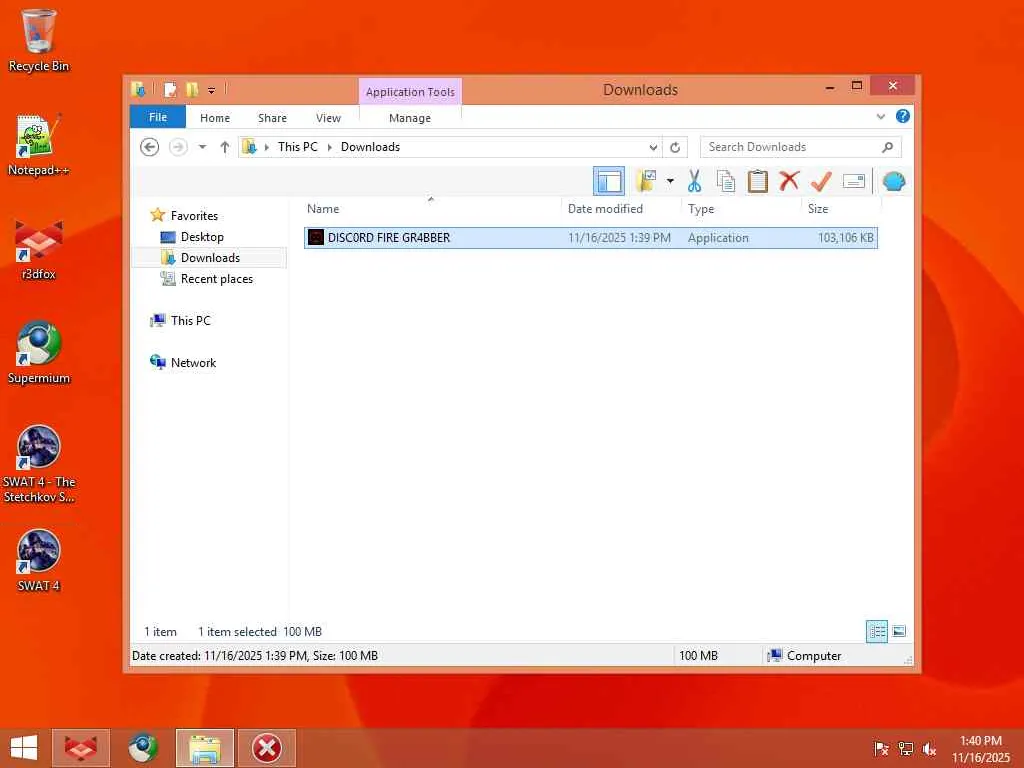Open the View ribbon tab
This screenshot has width=1024, height=768.
(328, 118)
